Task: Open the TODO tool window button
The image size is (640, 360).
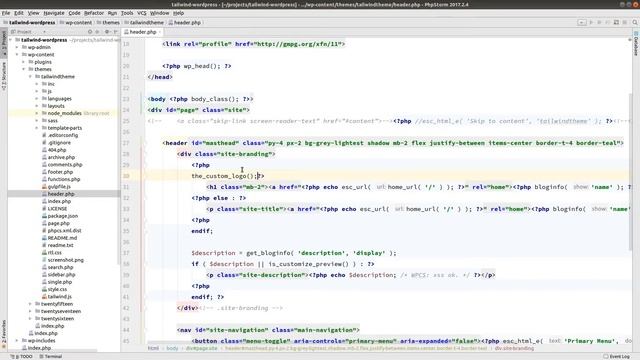Action: (21, 356)
